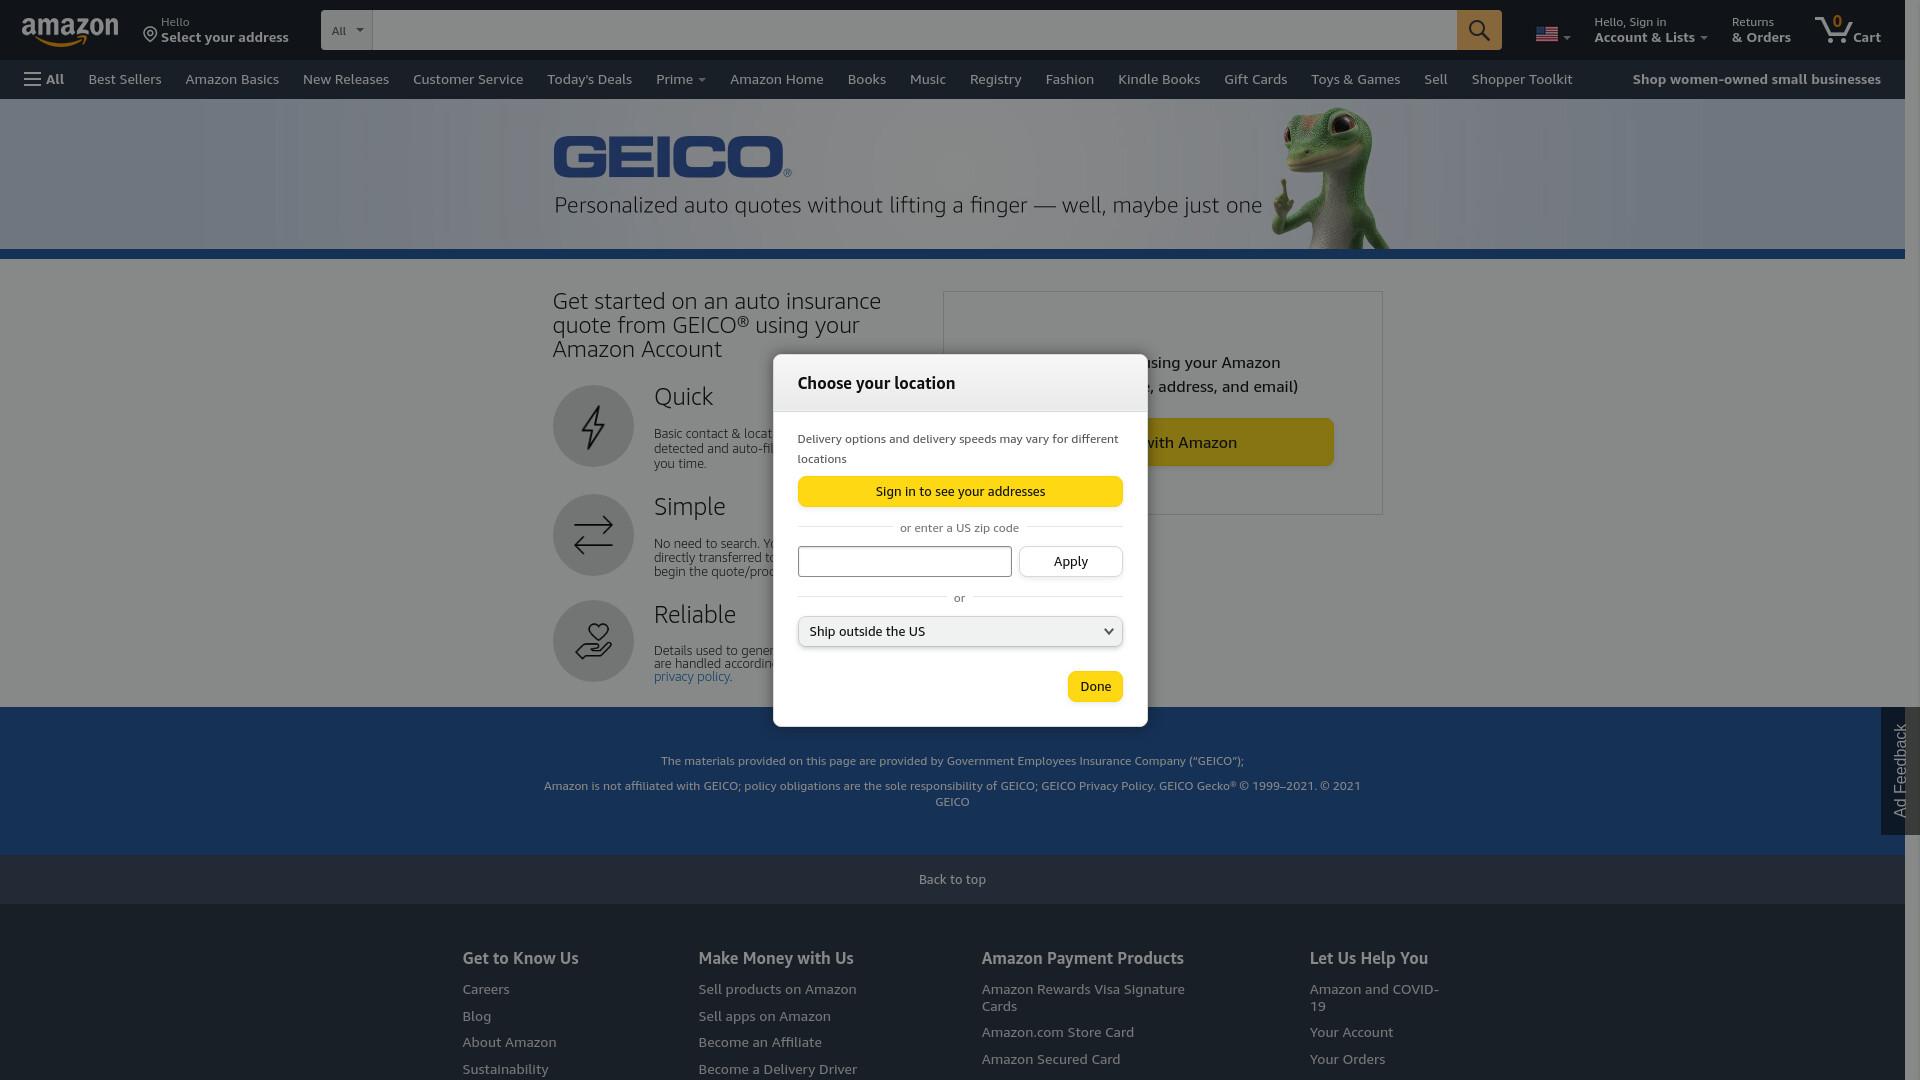The height and width of the screenshot is (1080, 1920).
Task: Open the All hamburger menu
Action: [x=44, y=79]
